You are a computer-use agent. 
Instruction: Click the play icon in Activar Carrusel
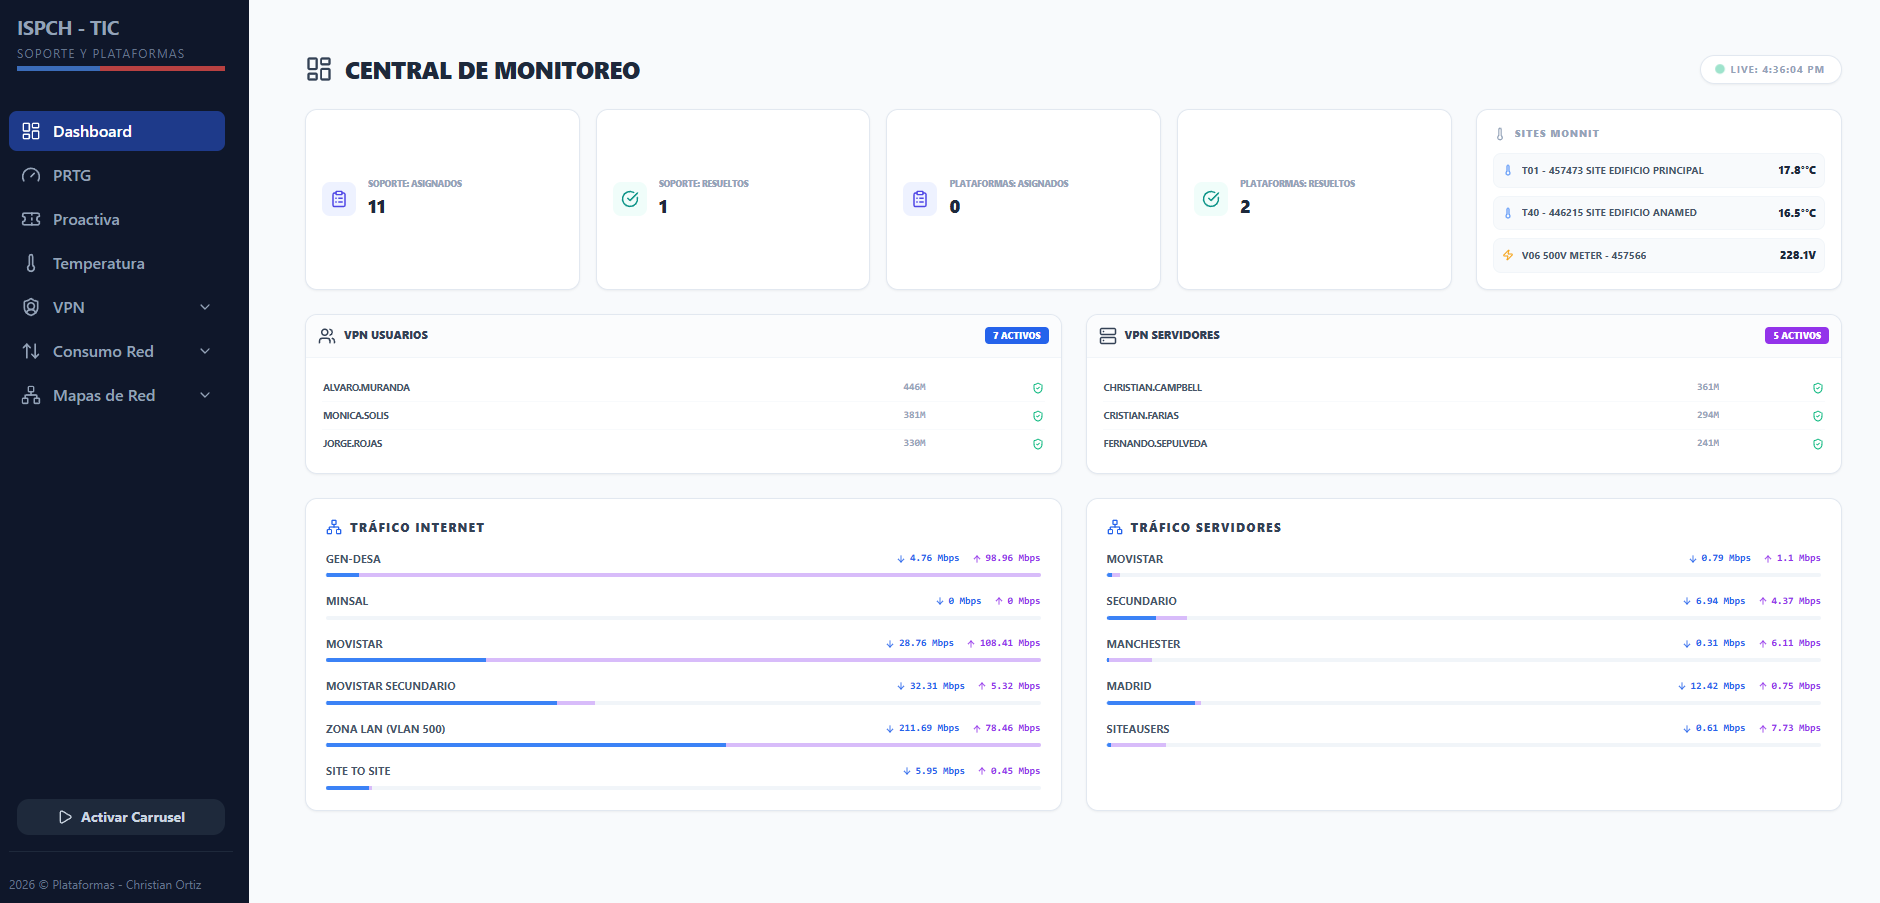[x=65, y=817]
